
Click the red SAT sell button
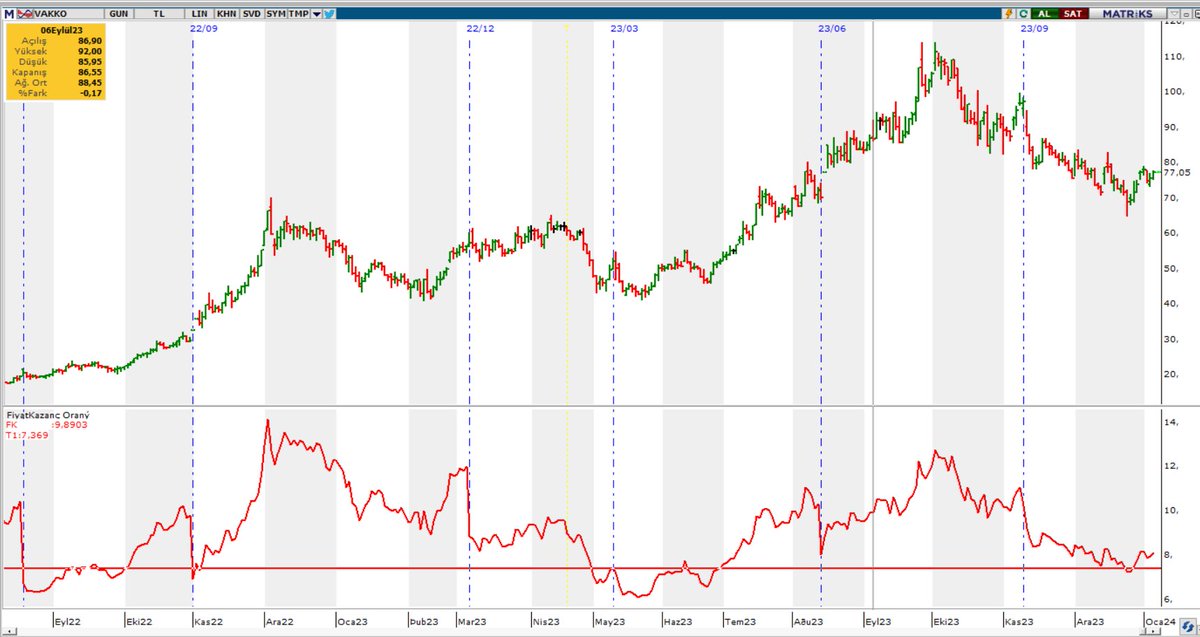tap(1072, 14)
